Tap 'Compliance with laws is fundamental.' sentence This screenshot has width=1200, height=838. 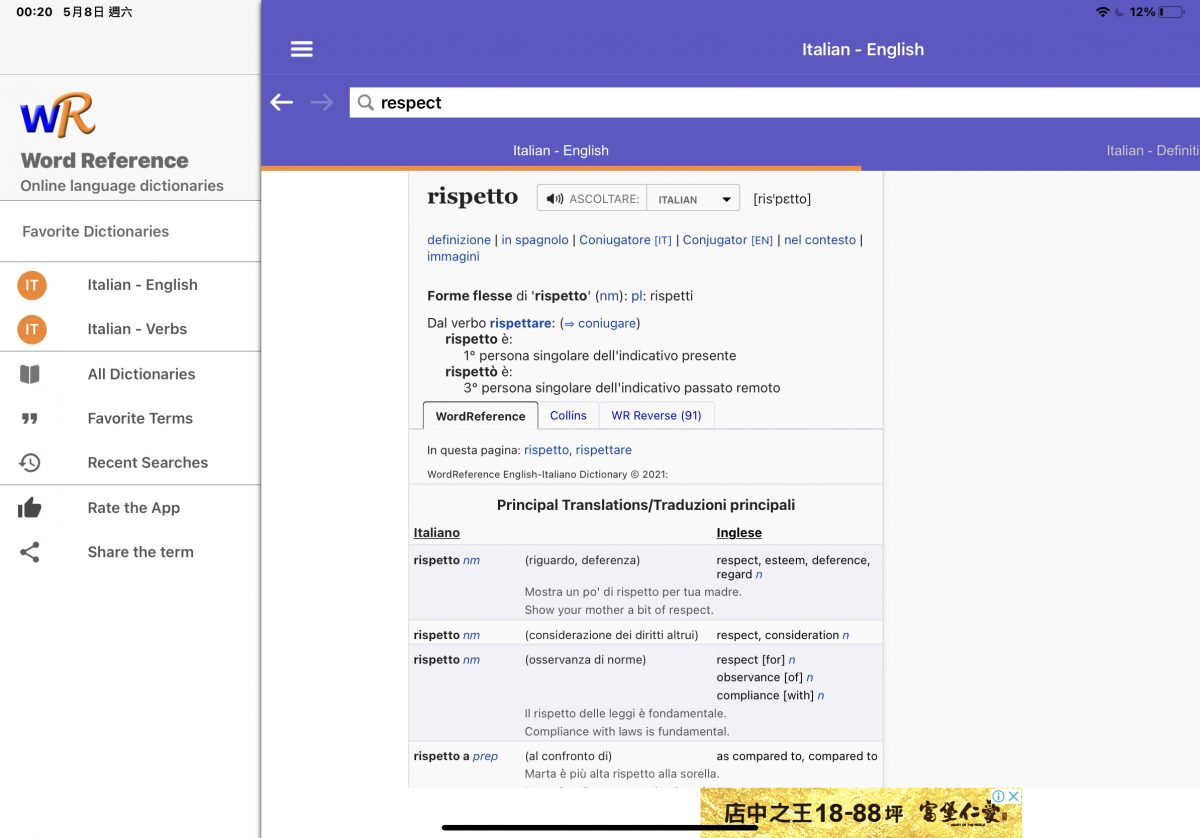point(627,732)
